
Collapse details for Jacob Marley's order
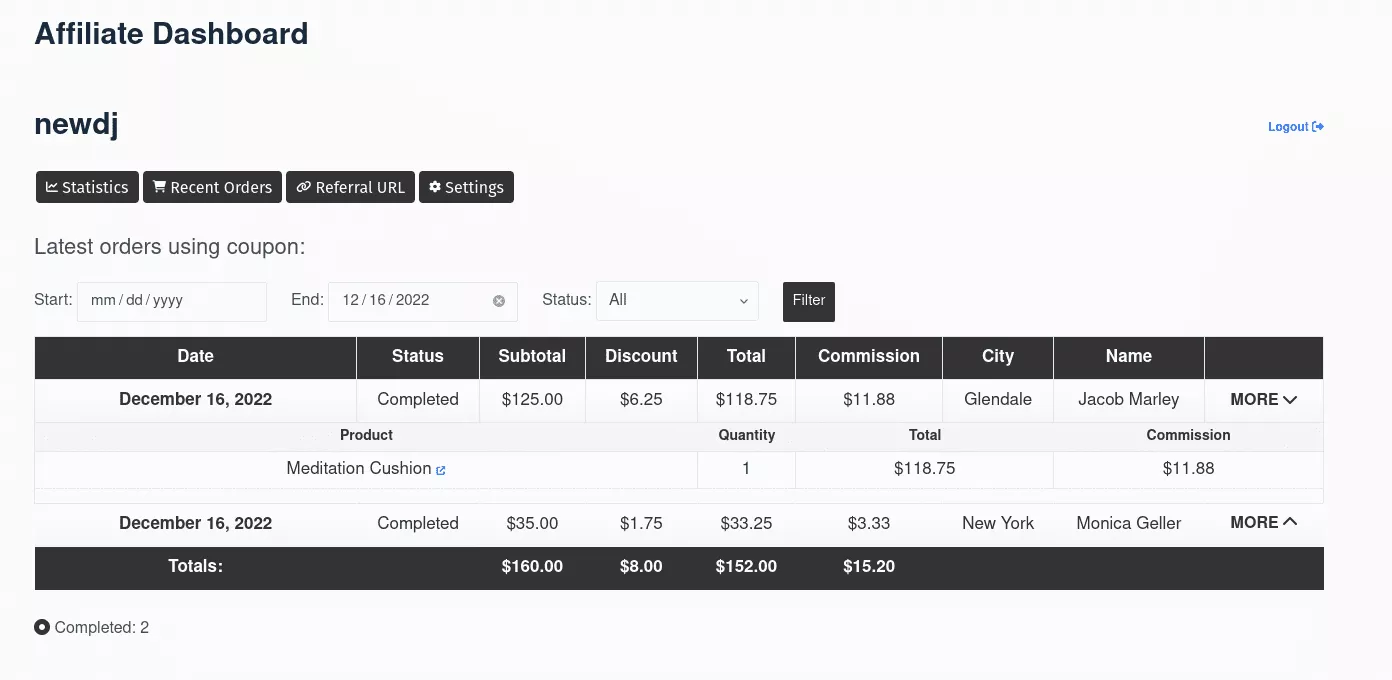click(1263, 400)
